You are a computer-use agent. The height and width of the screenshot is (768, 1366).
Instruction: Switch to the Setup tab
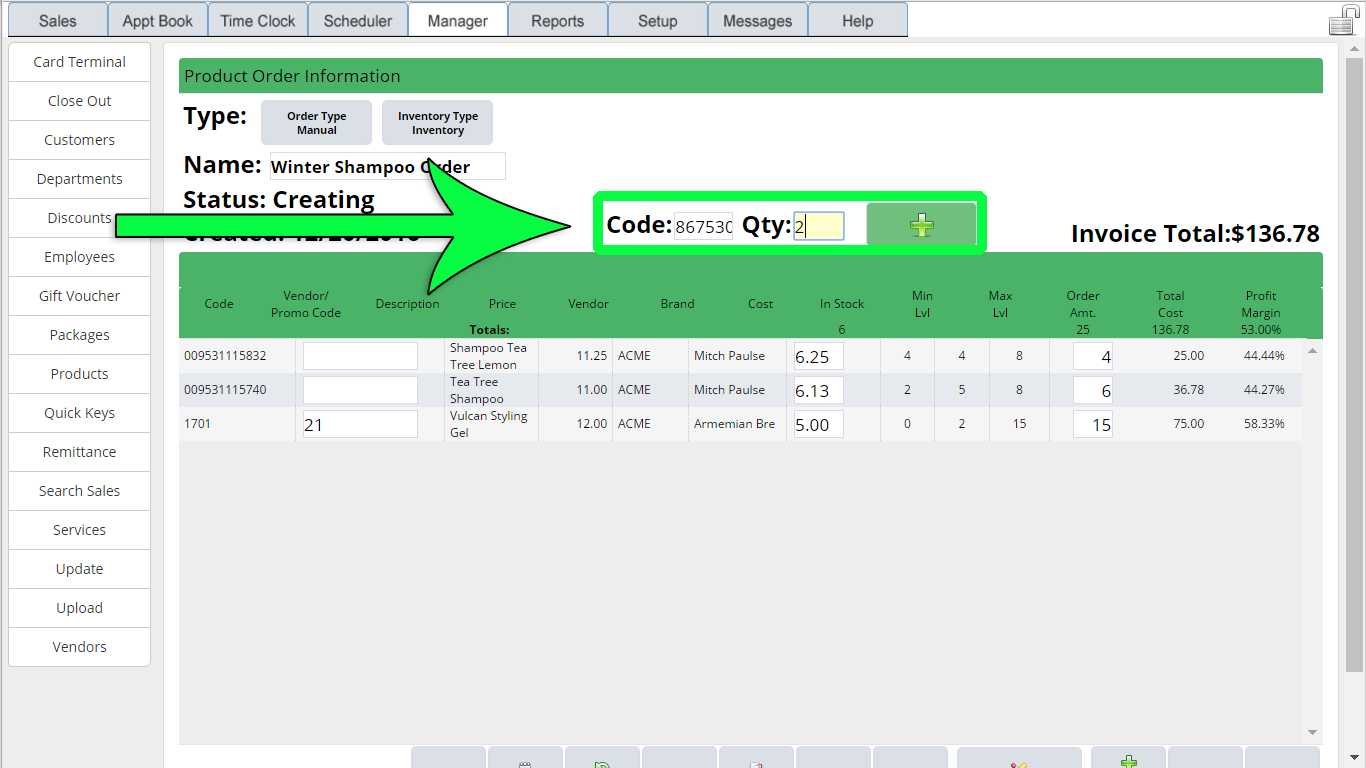(658, 21)
